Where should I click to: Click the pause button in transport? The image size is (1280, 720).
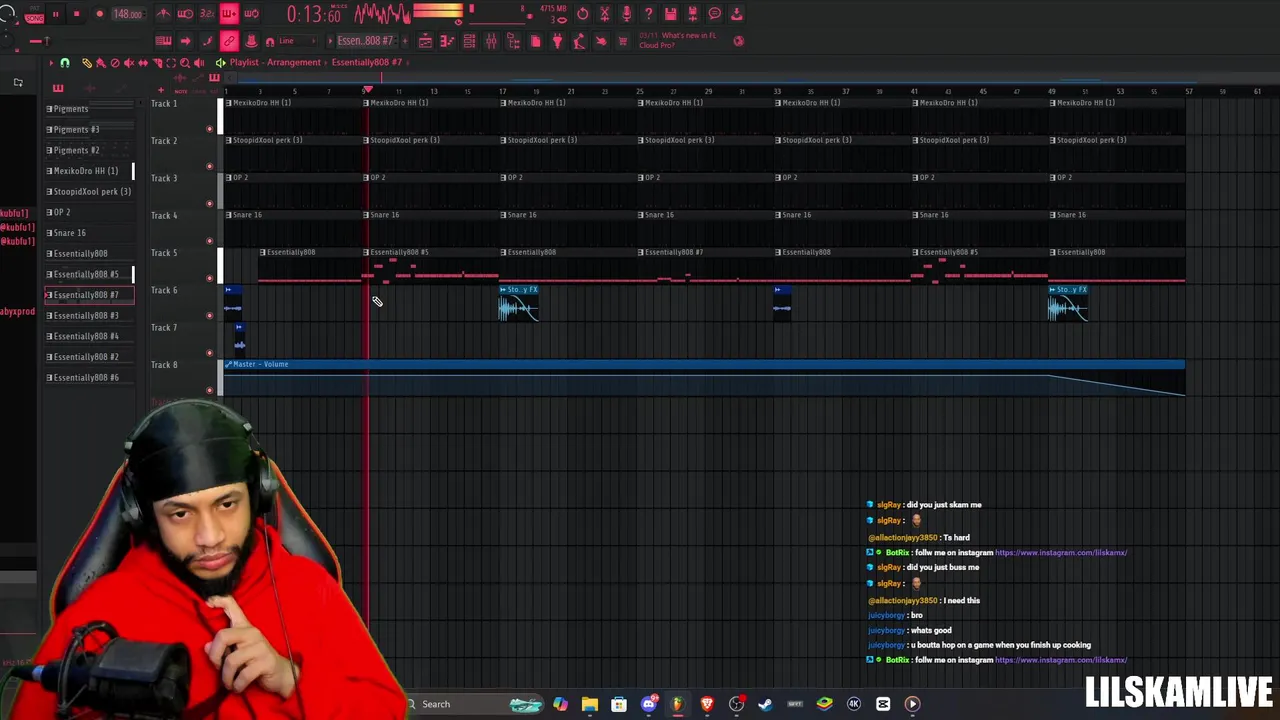(55, 14)
